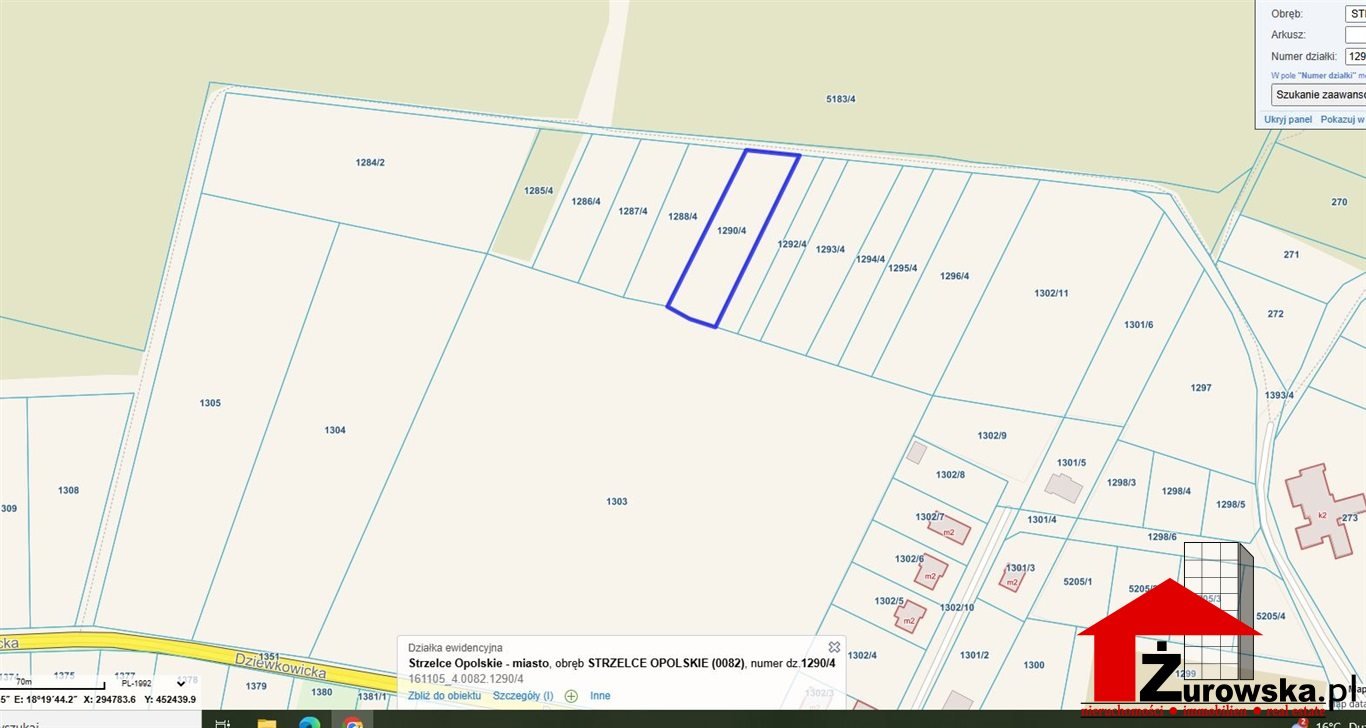
Task: Click the Task View icon on the taskbar
Action: (x=221, y=722)
